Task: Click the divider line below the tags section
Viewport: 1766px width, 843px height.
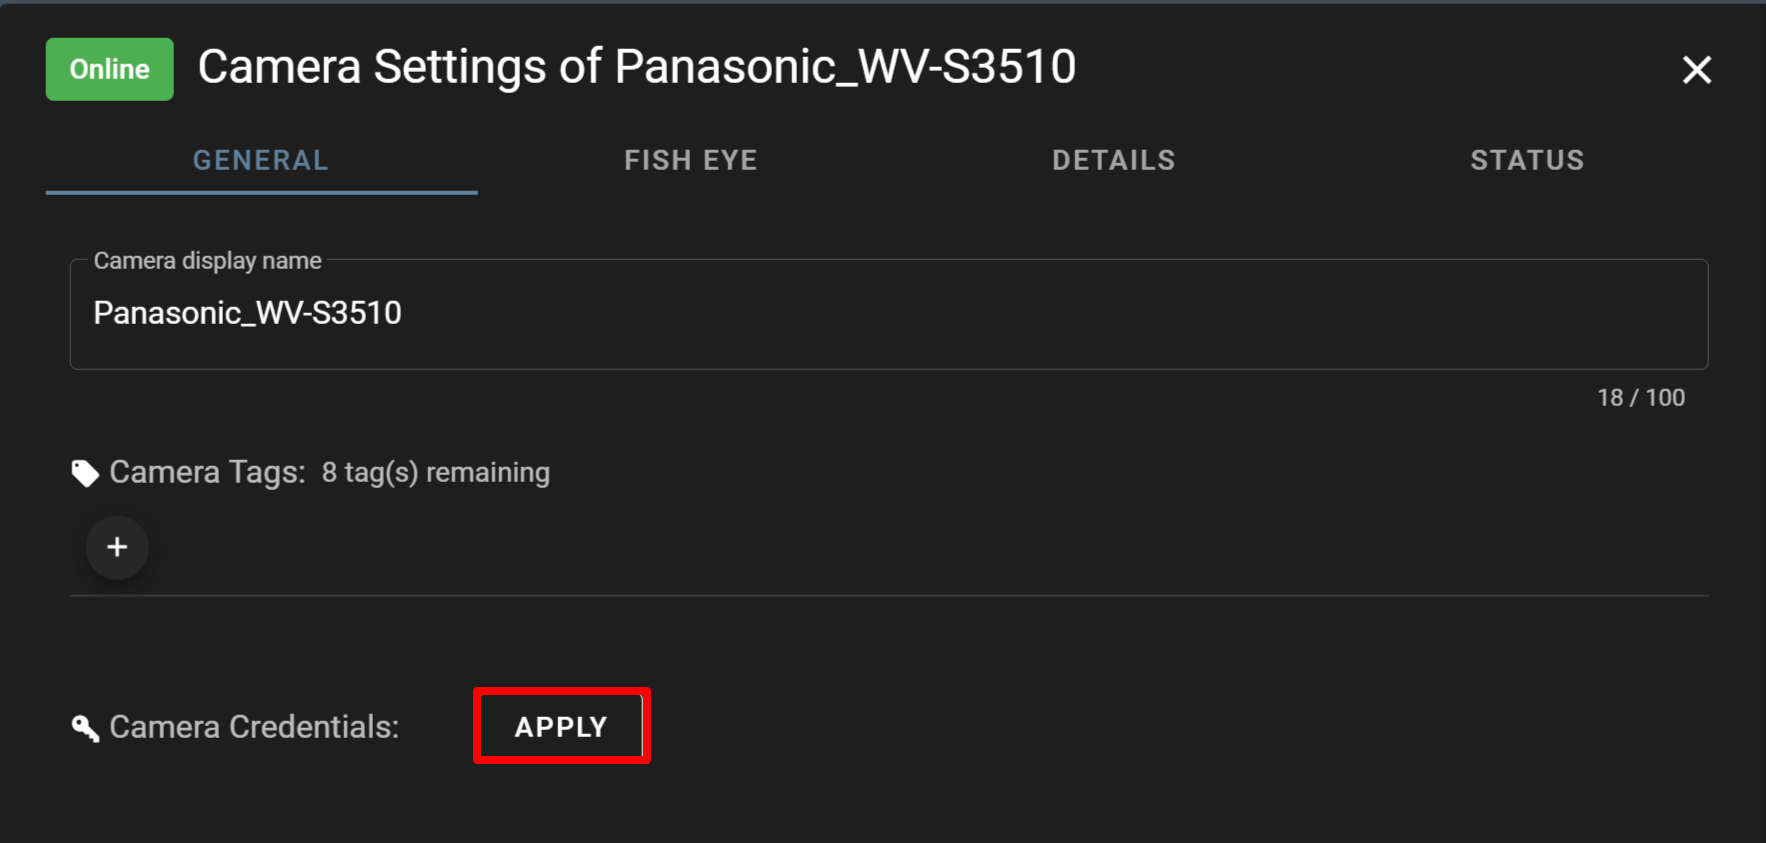Action: (x=888, y=596)
